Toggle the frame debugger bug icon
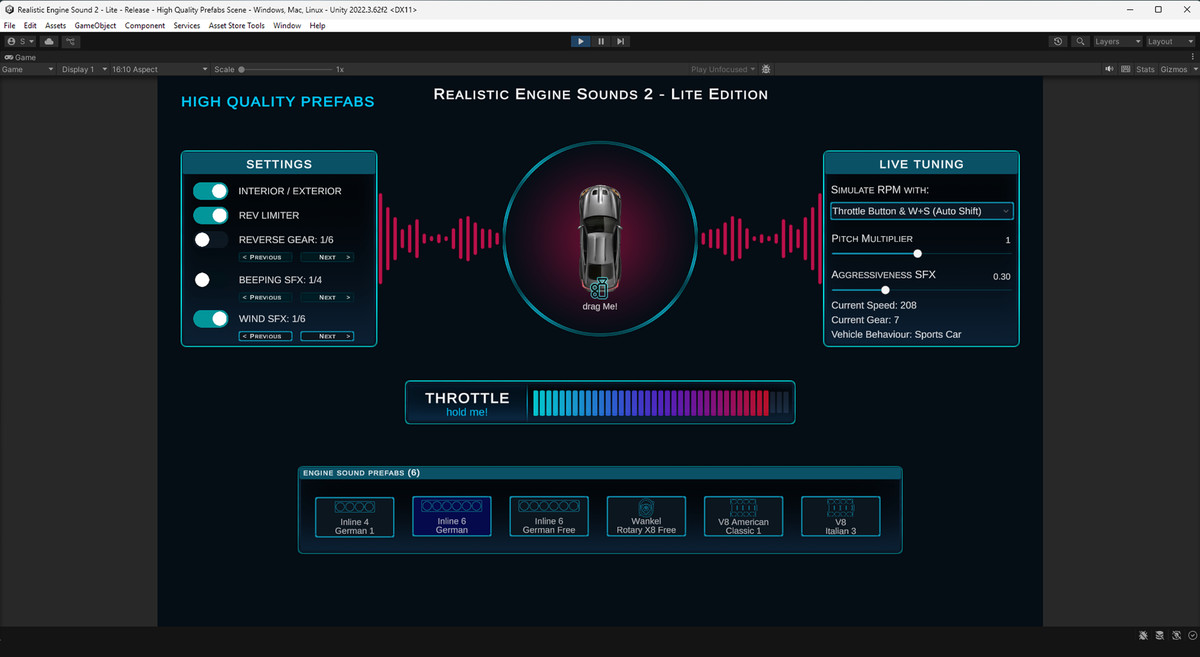 tap(766, 69)
